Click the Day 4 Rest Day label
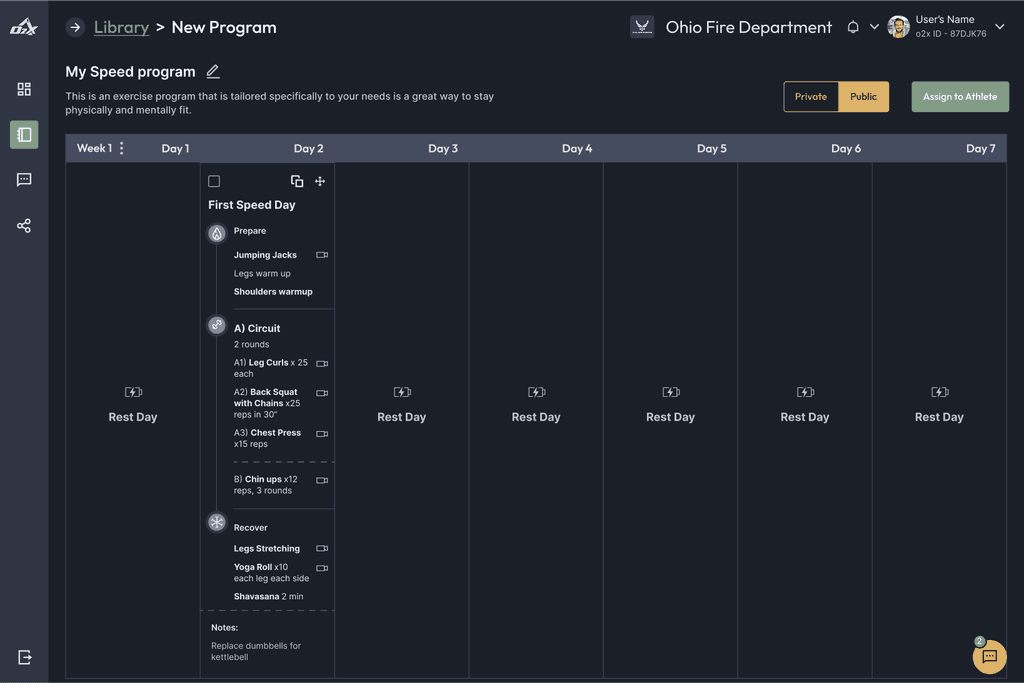Screen dimensions: 1024x683 point(536,417)
